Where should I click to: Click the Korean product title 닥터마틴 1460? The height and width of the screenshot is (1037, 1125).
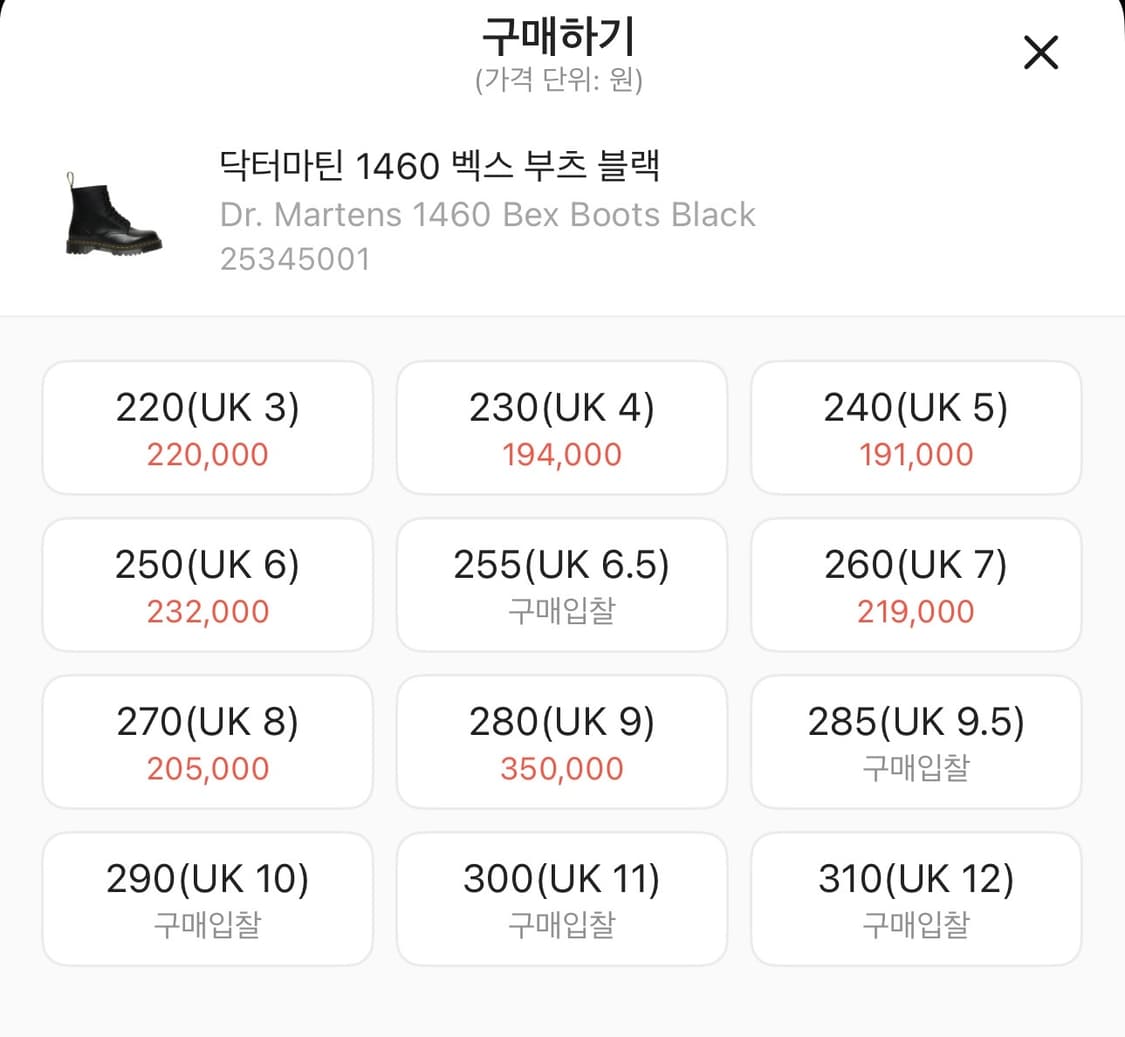438,167
